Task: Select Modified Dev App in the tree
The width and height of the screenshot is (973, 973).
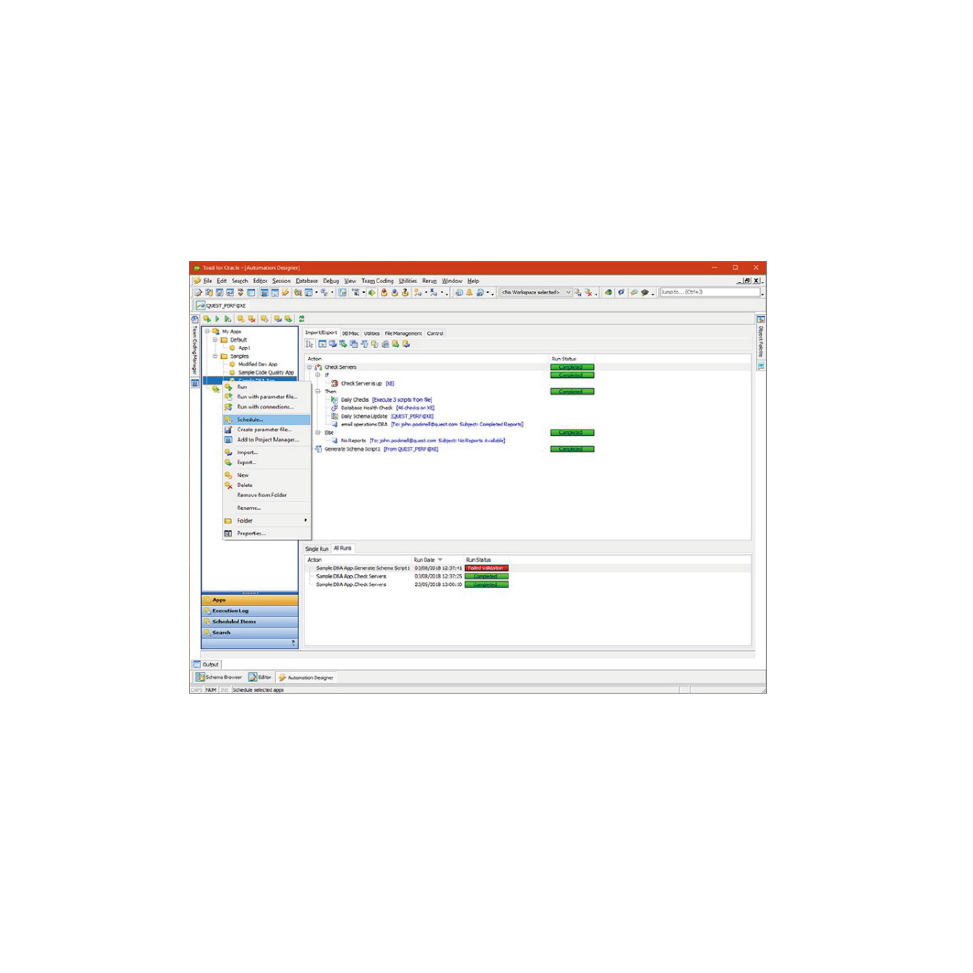Action: click(258, 364)
